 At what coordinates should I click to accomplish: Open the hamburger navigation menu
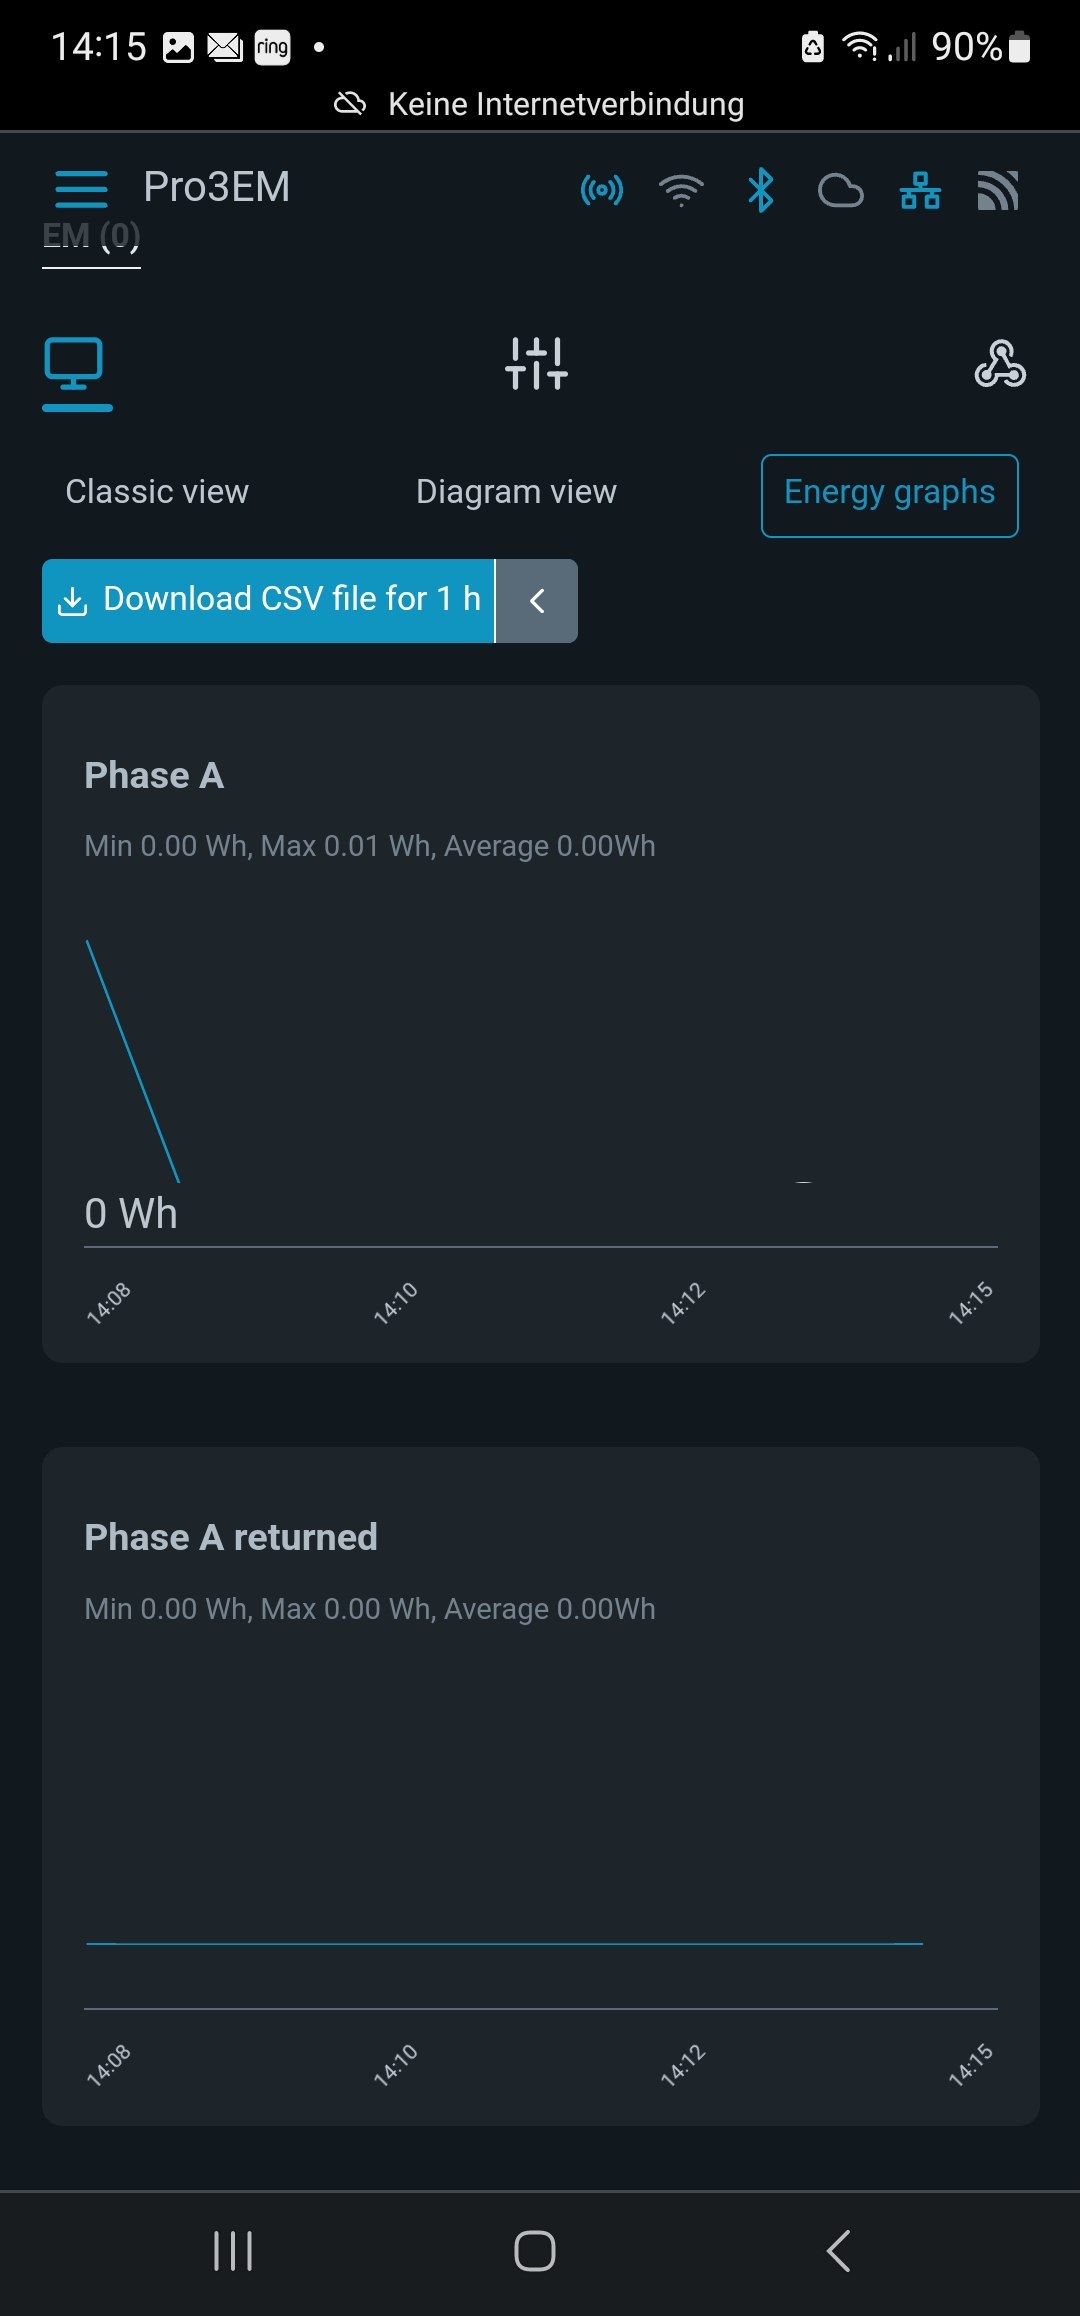pyautogui.click(x=81, y=189)
